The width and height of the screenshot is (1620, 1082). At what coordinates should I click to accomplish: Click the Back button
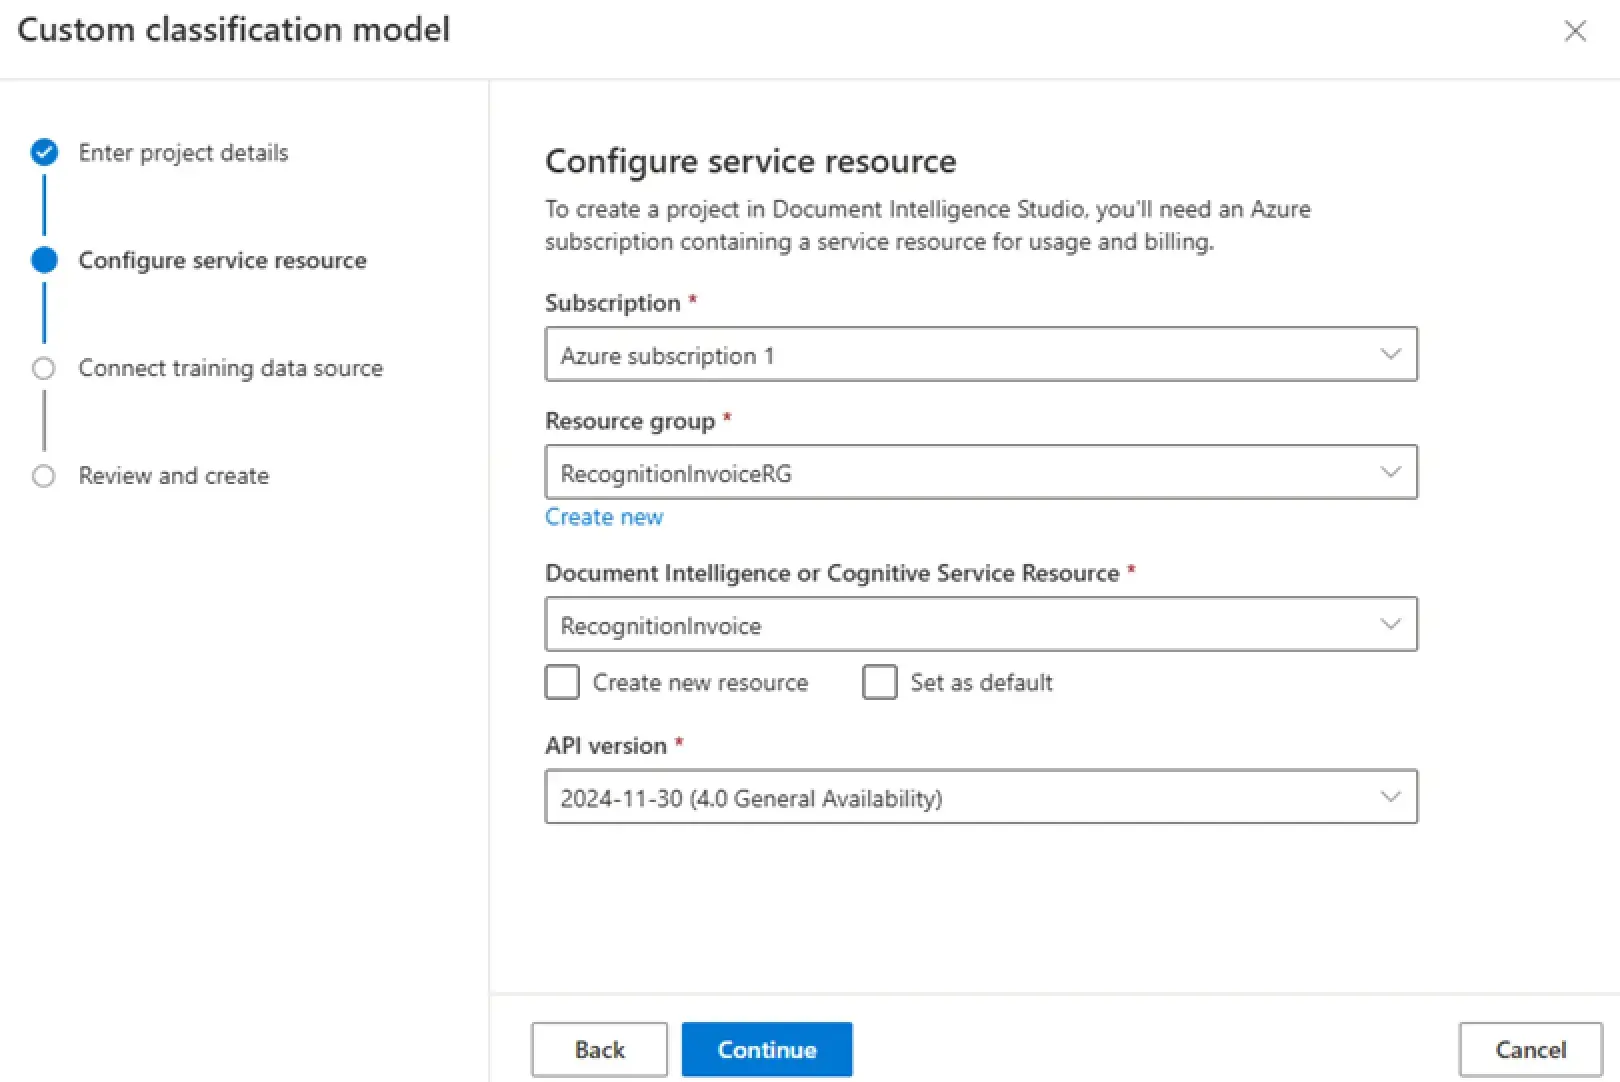pos(599,1049)
